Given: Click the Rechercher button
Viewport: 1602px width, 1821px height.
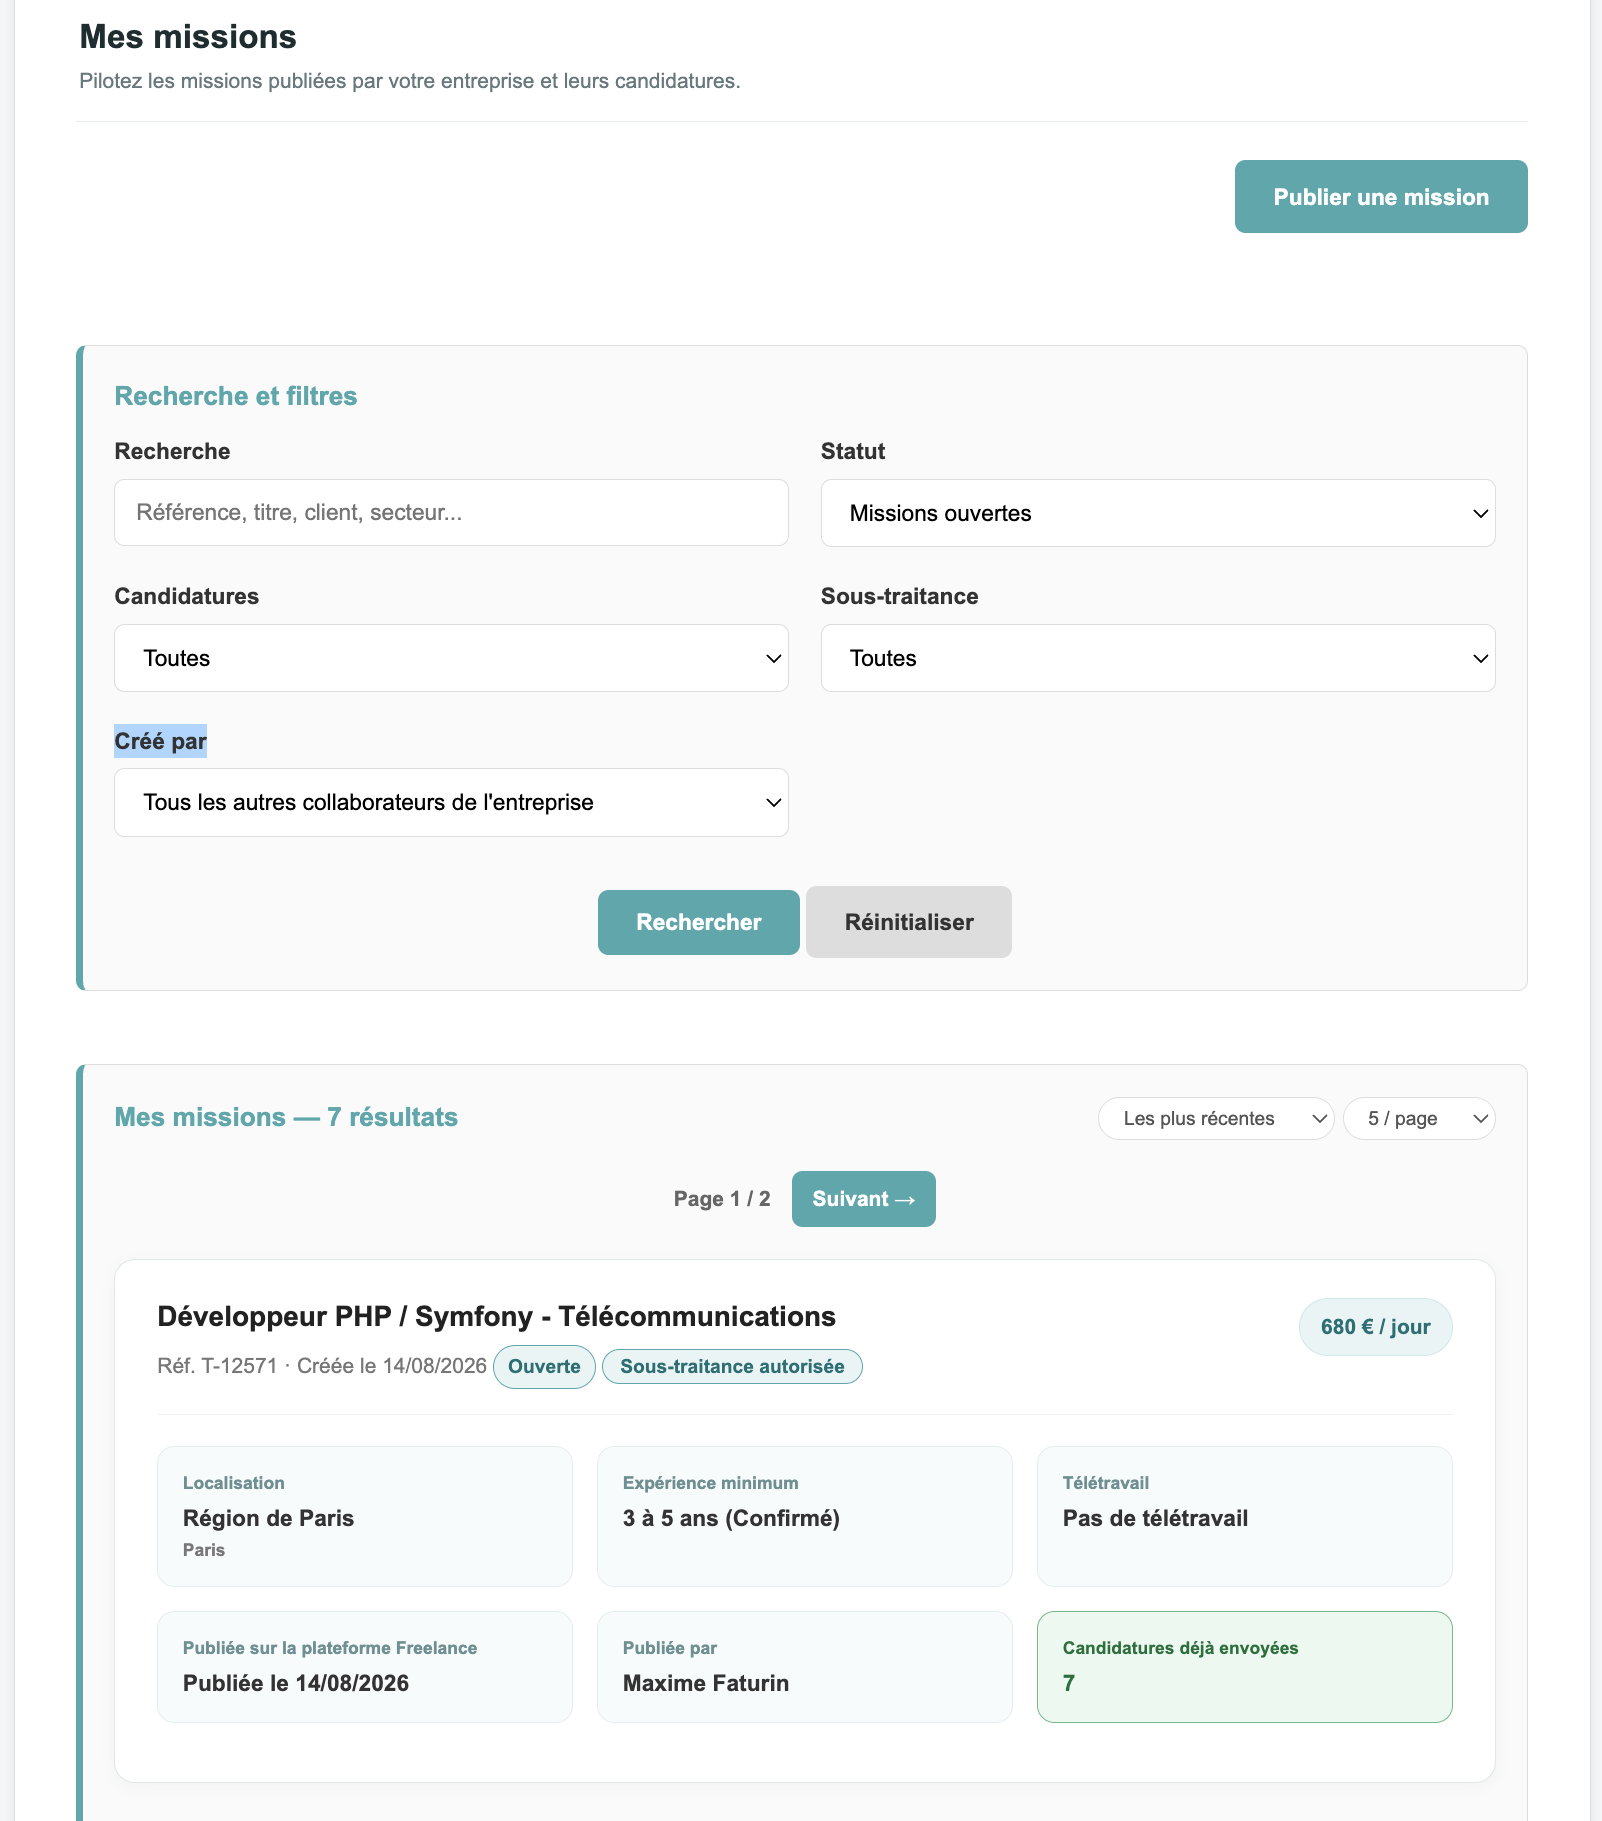Looking at the screenshot, I should 699,922.
